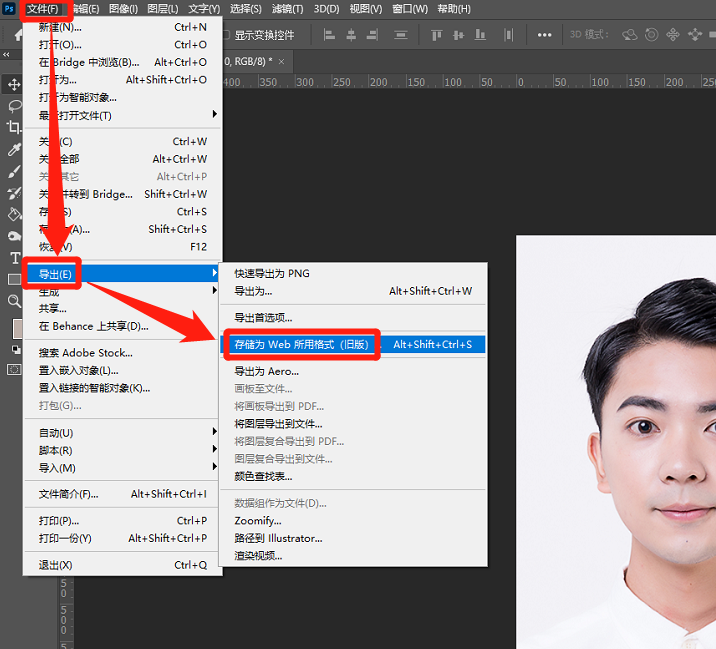Select 导出首选项...

pyautogui.click(x=353, y=317)
